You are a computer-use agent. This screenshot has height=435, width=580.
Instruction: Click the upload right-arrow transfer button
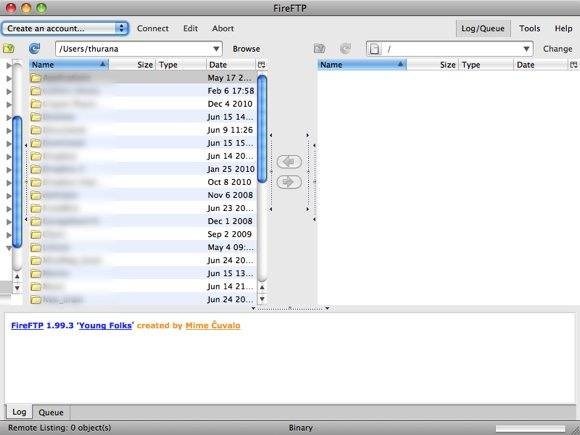pos(289,182)
